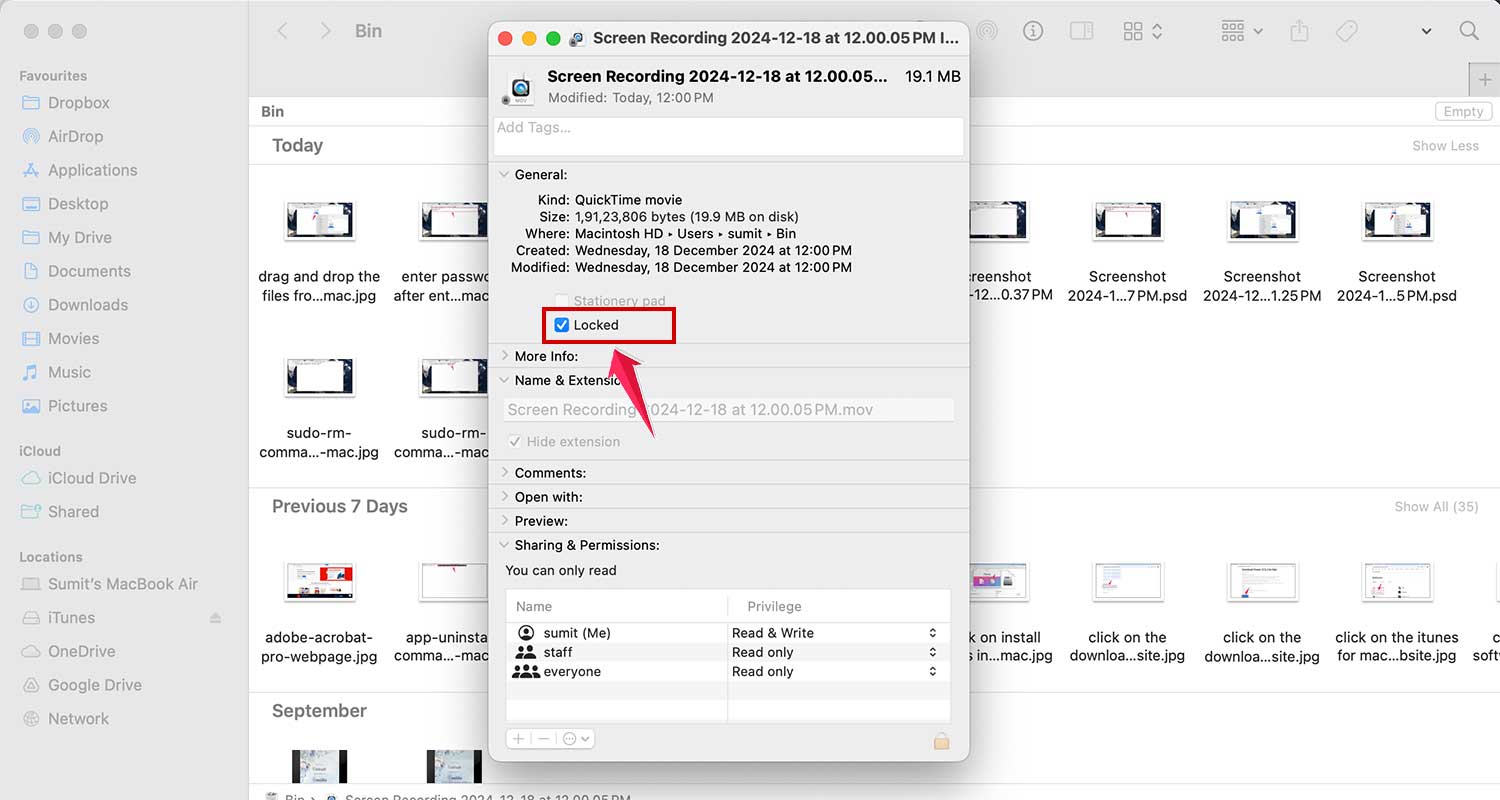
Task: Click the Empty button for the Bin
Action: pos(1463,111)
